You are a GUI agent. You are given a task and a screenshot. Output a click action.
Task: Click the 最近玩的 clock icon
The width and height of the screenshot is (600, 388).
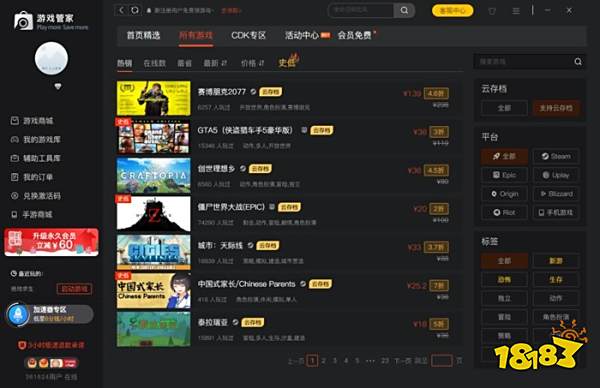point(13,274)
